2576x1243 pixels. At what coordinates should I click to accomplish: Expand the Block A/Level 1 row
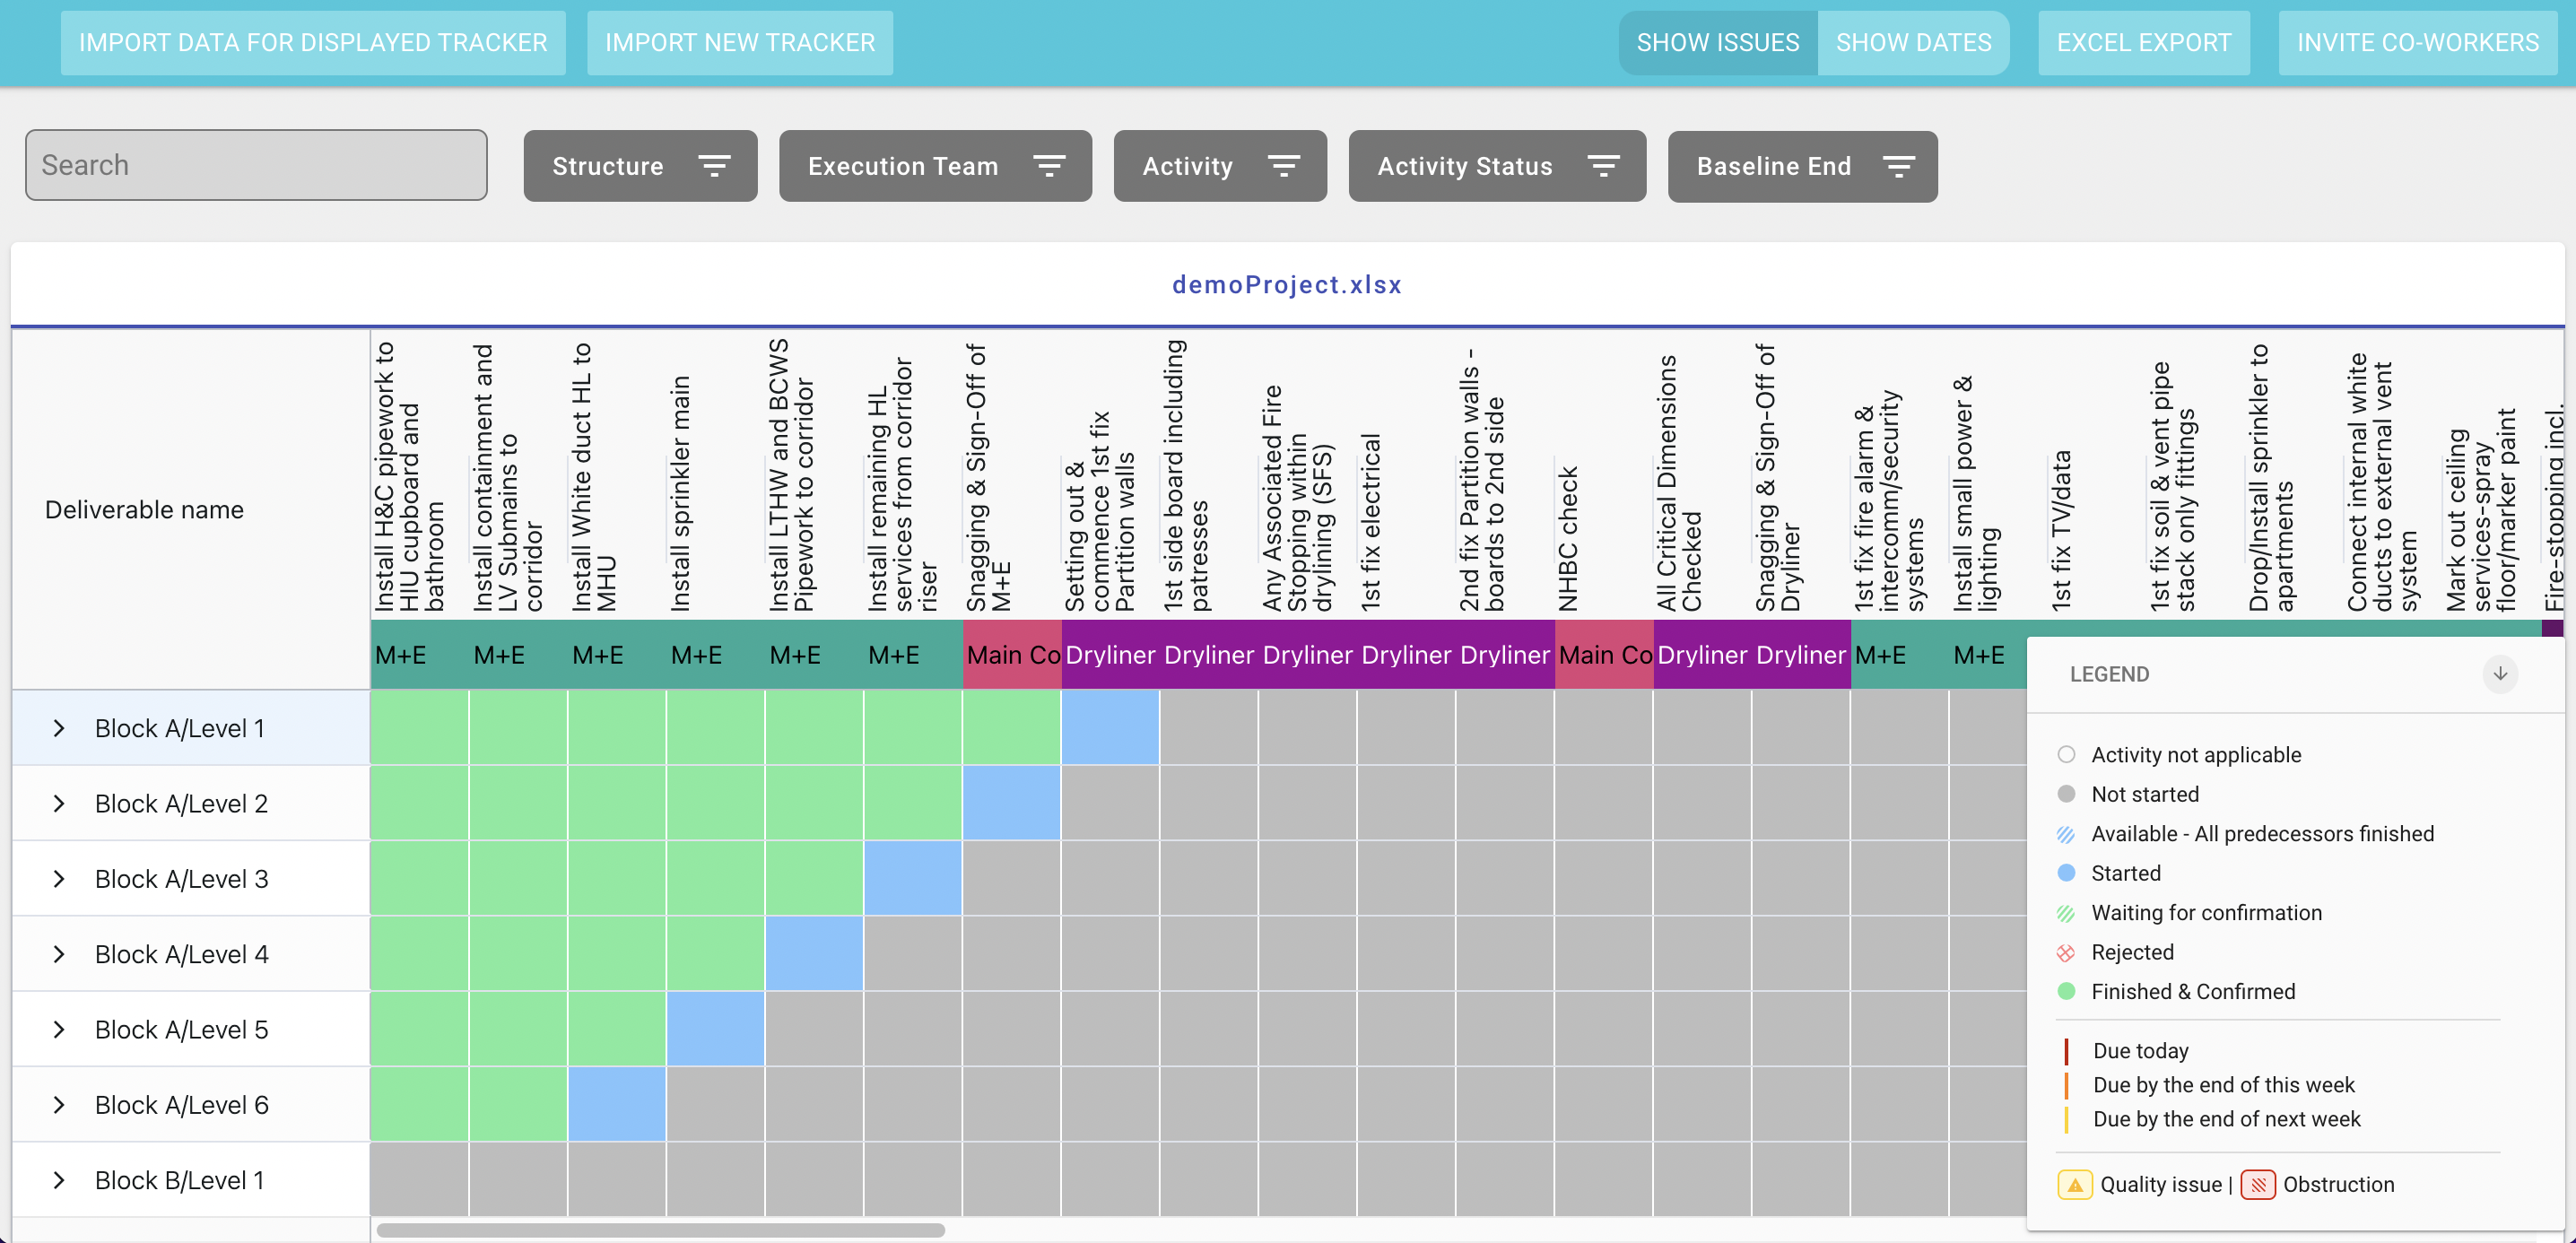coord(57,727)
